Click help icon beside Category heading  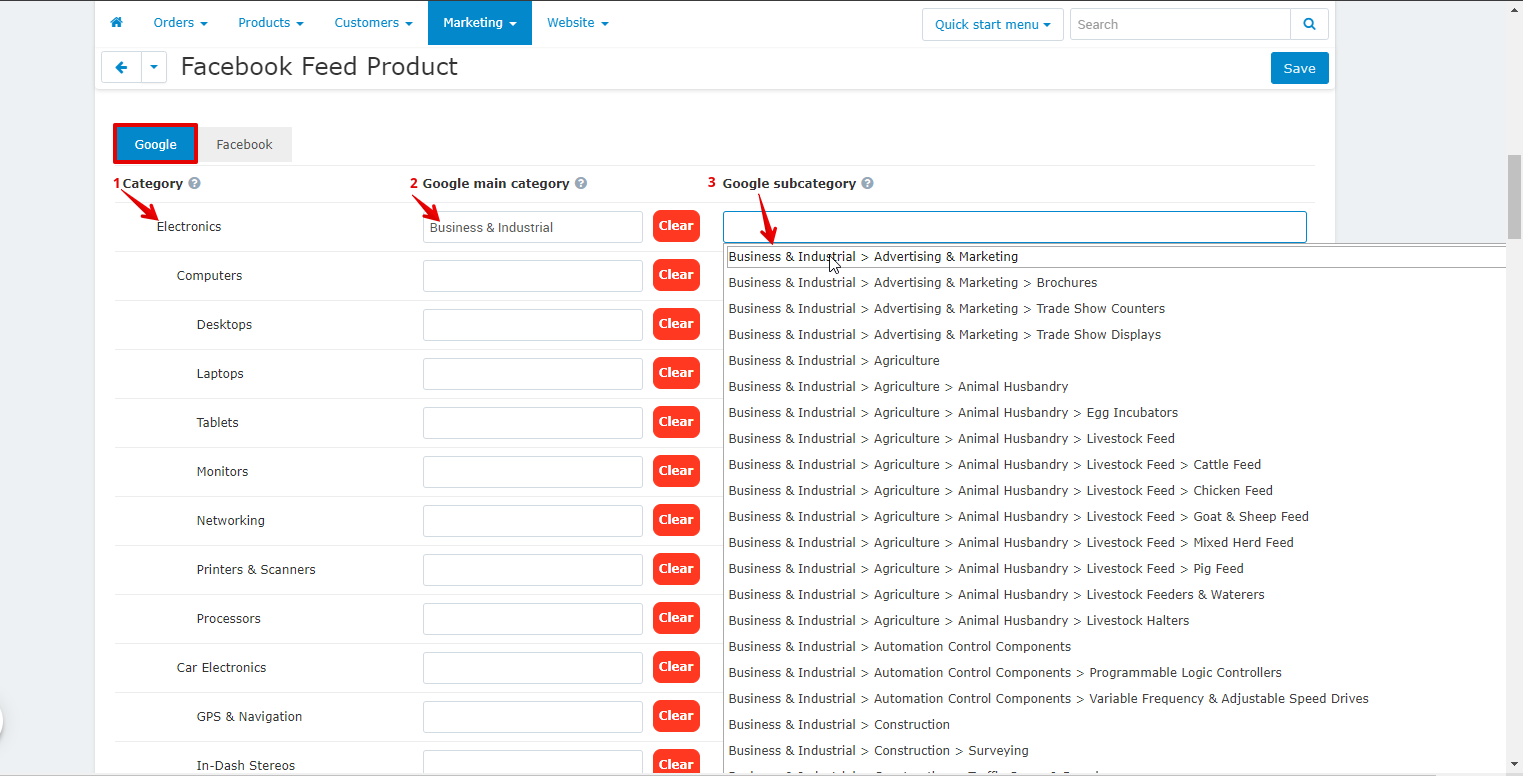tap(194, 183)
